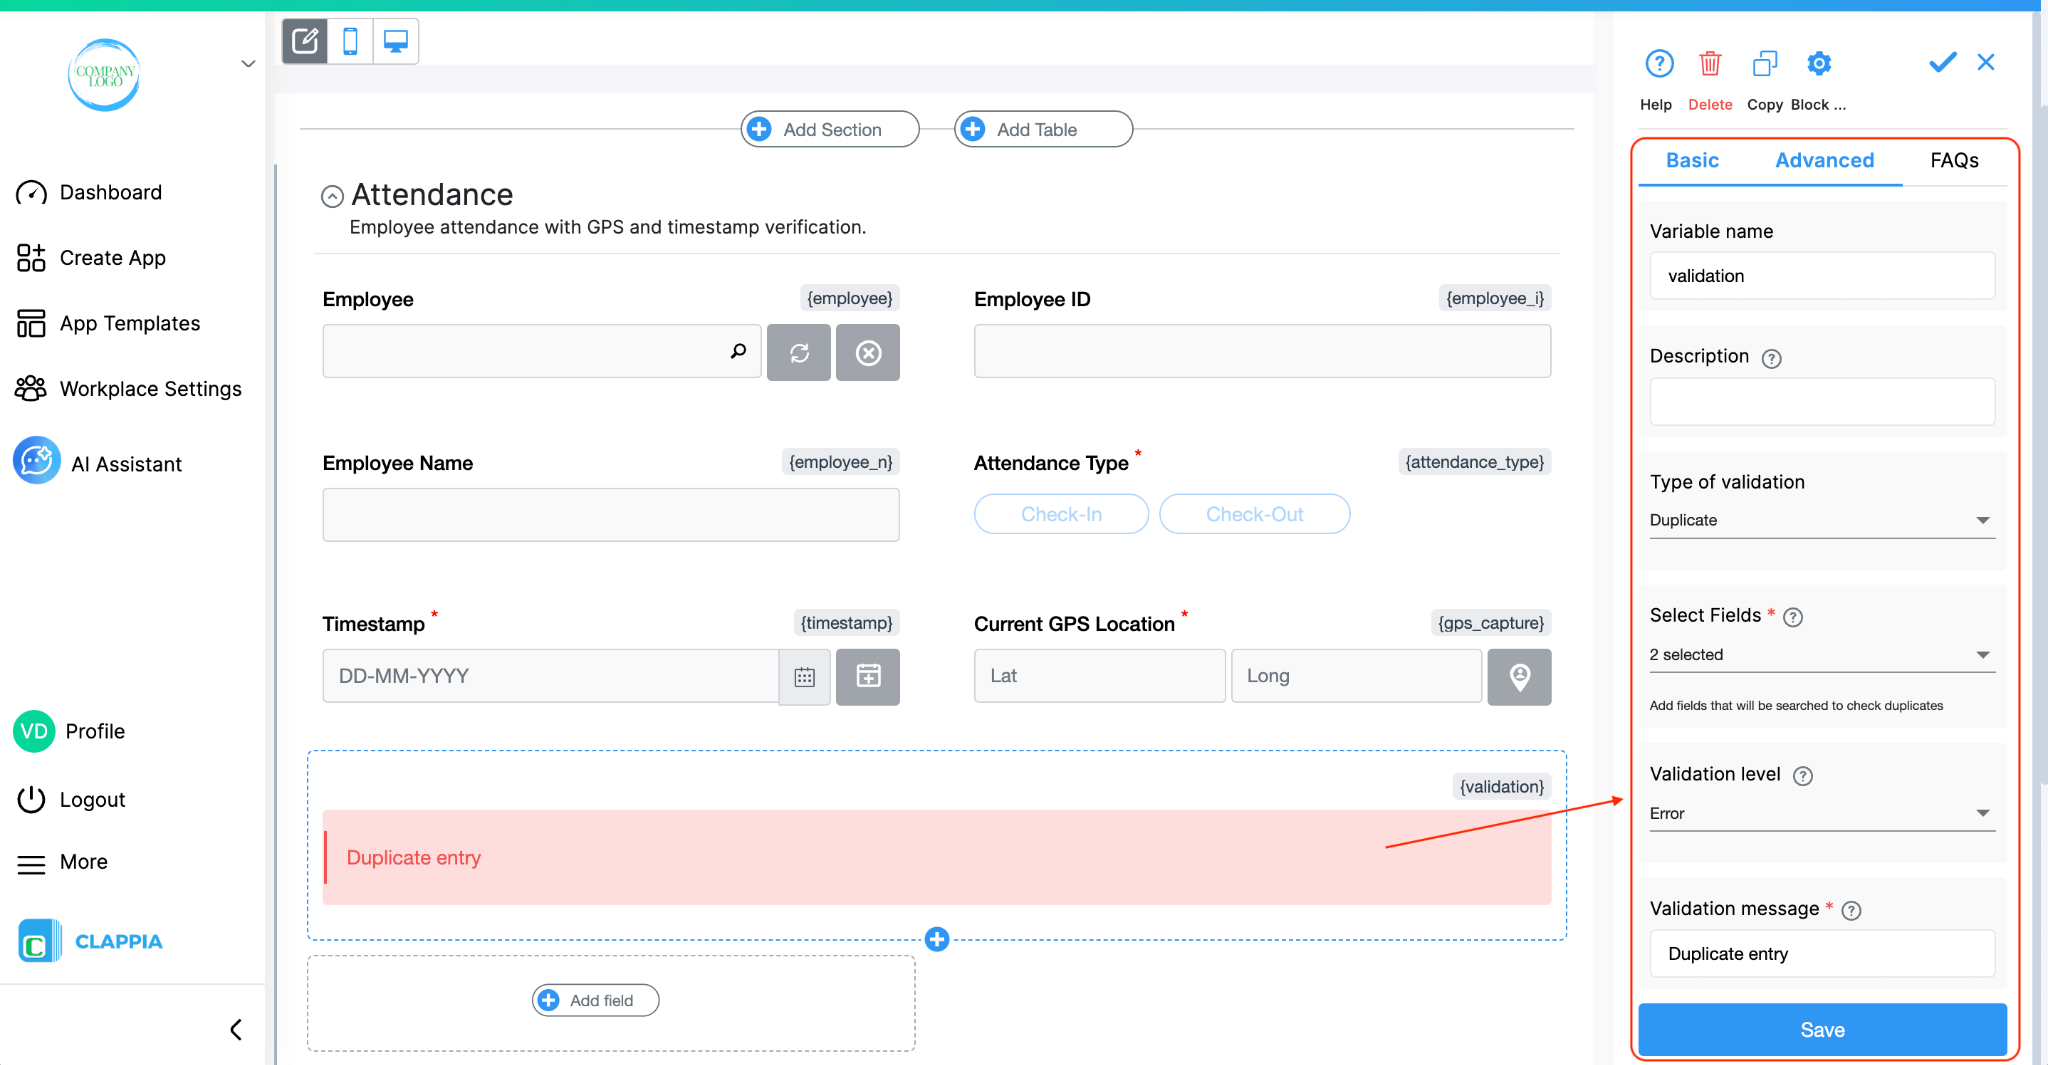The image size is (2048, 1065).
Task: Click the GPS capture pin icon
Action: pos(1519,677)
